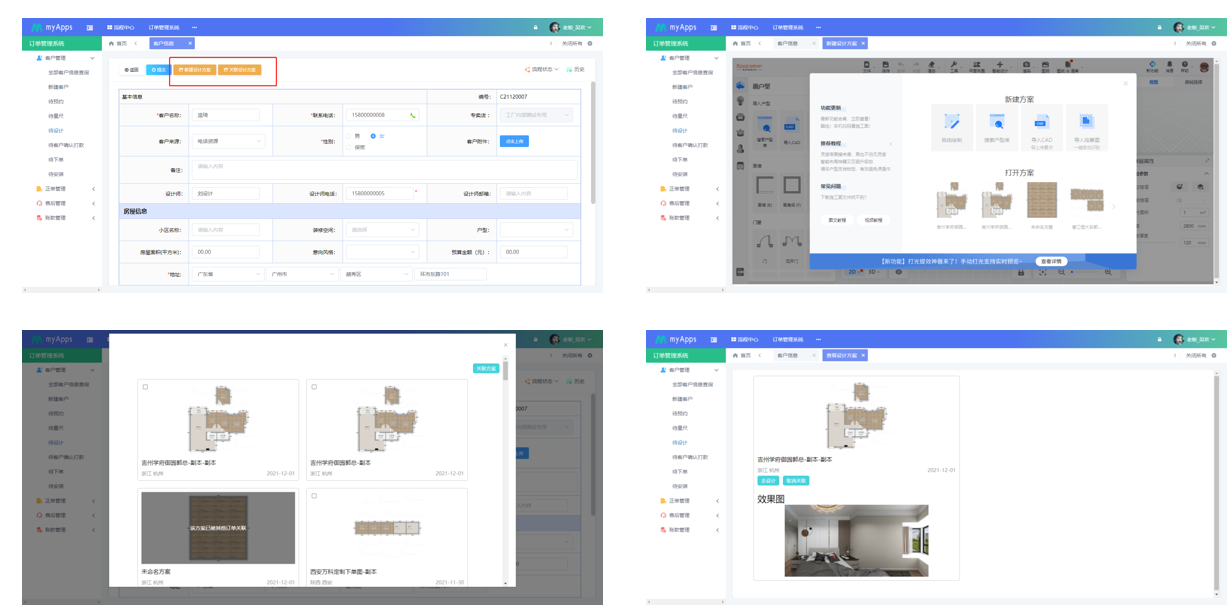Click the green phone icon in 联系电话 field
This screenshot has width=1228, height=612.
point(412,115)
